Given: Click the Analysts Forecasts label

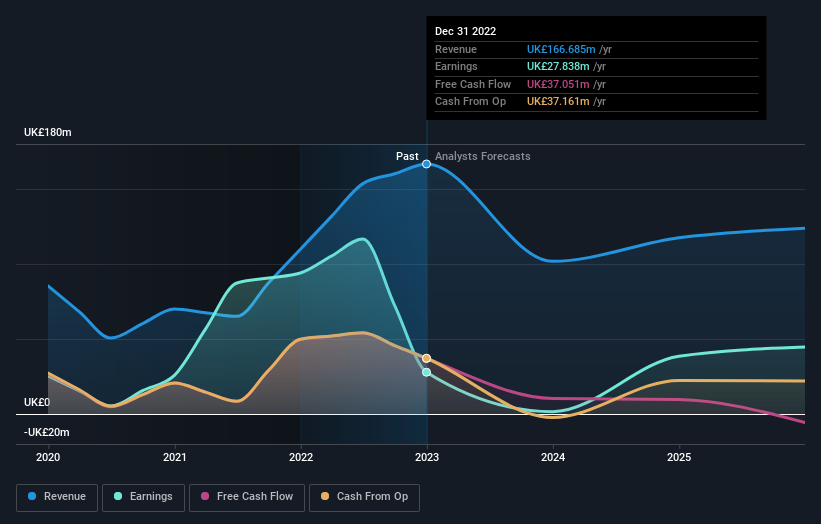Looking at the screenshot, I should coord(483,156).
